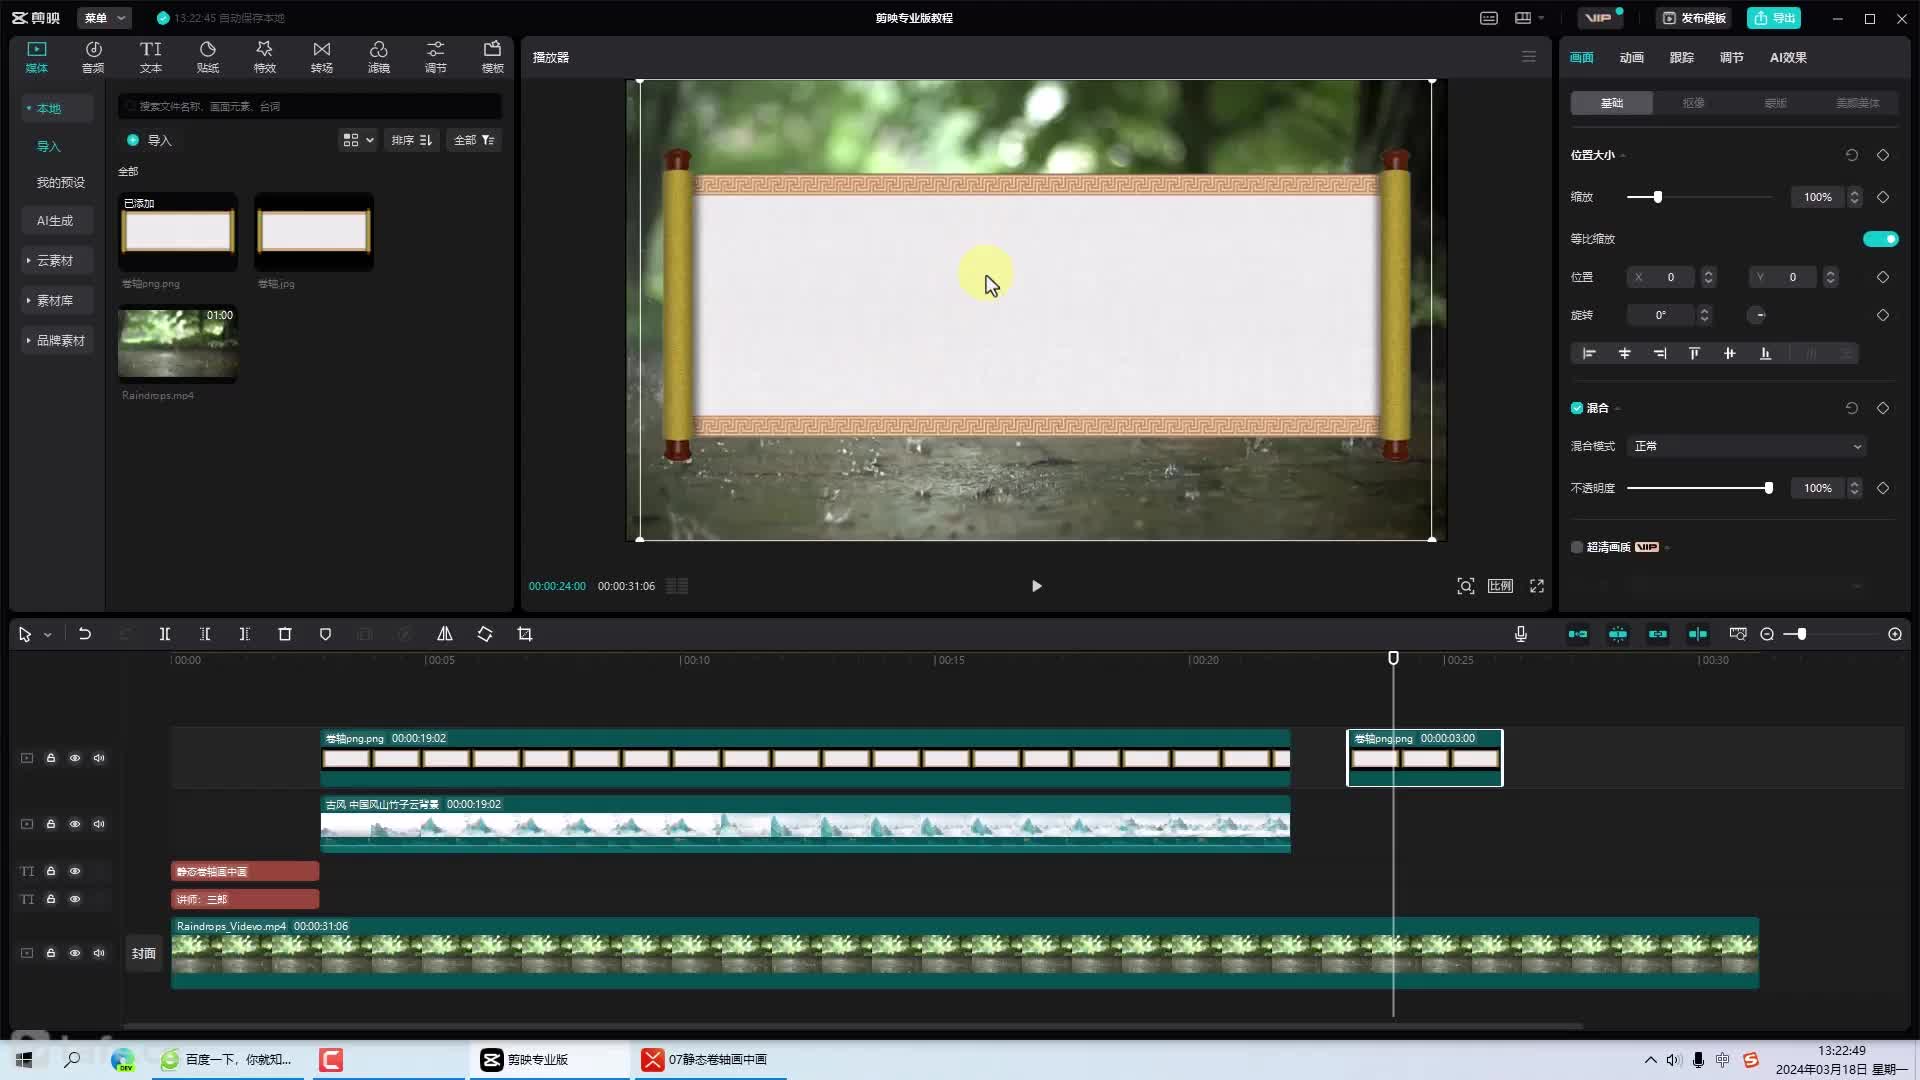Enable the ultra HD quality (超清画质) checkbox
The width and height of the screenshot is (1920, 1080).
(x=1577, y=547)
